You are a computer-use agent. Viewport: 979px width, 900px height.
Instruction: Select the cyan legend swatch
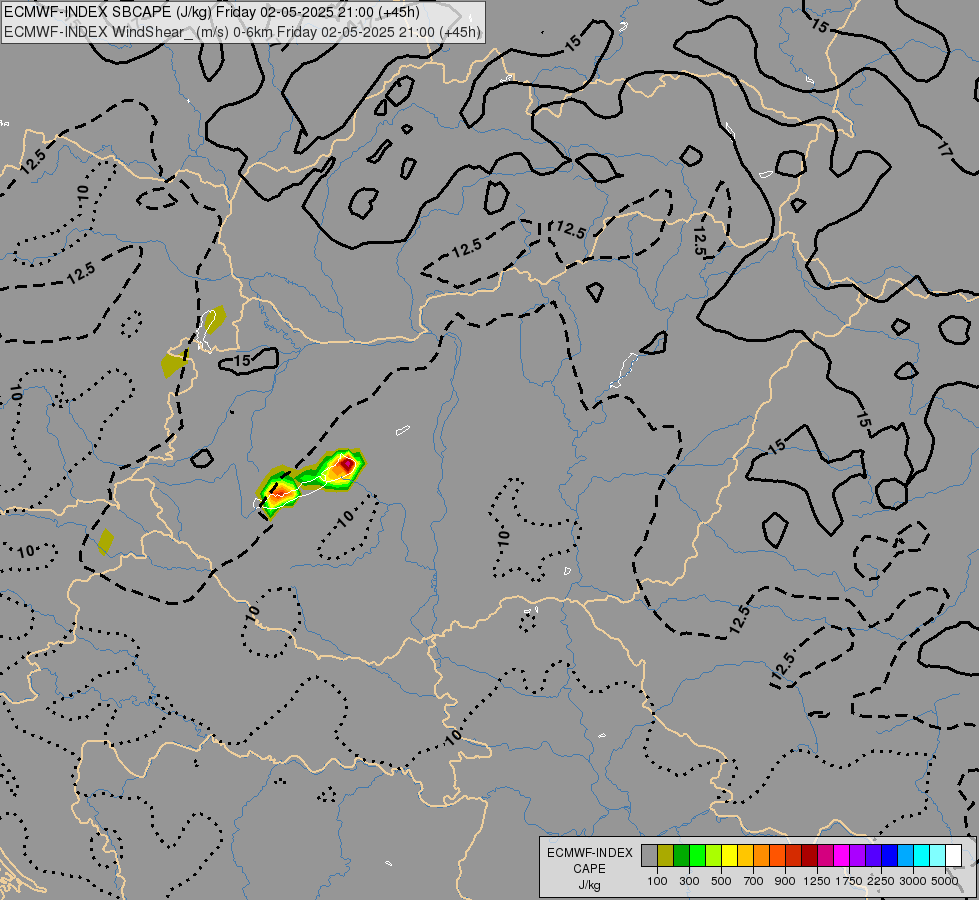coord(922,856)
